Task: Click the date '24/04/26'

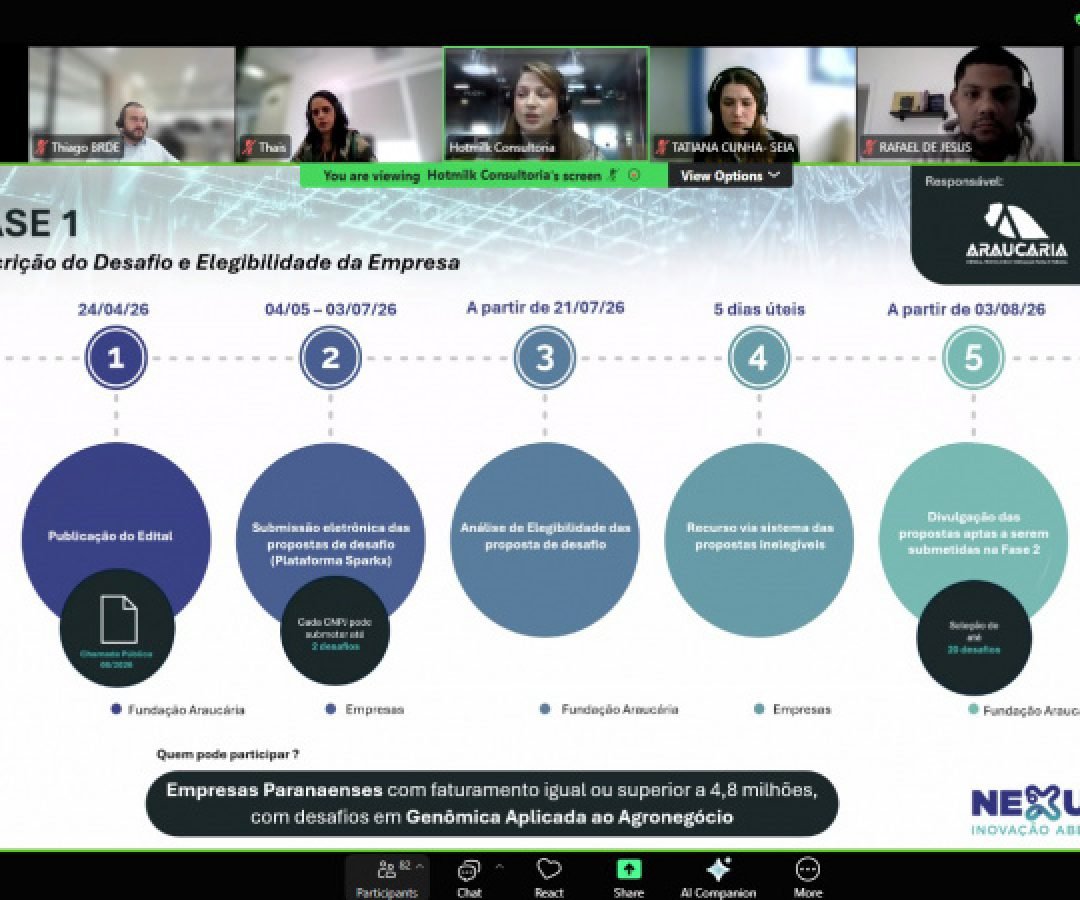Action: pyautogui.click(x=113, y=309)
